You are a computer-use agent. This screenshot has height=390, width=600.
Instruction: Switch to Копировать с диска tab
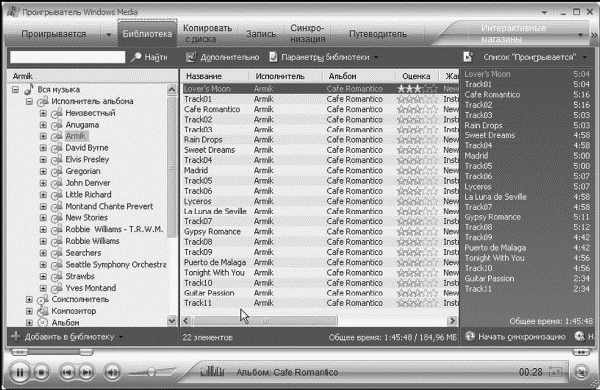(x=207, y=33)
